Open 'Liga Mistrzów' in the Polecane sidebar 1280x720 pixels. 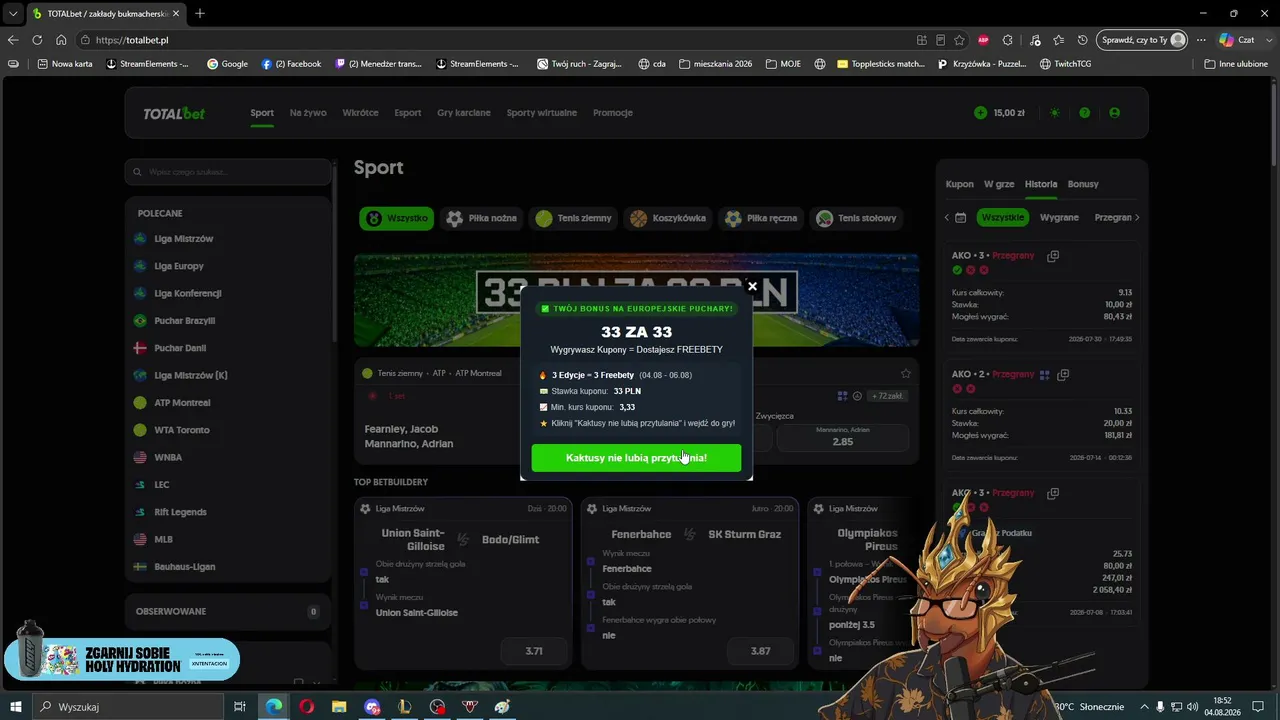pos(183,239)
